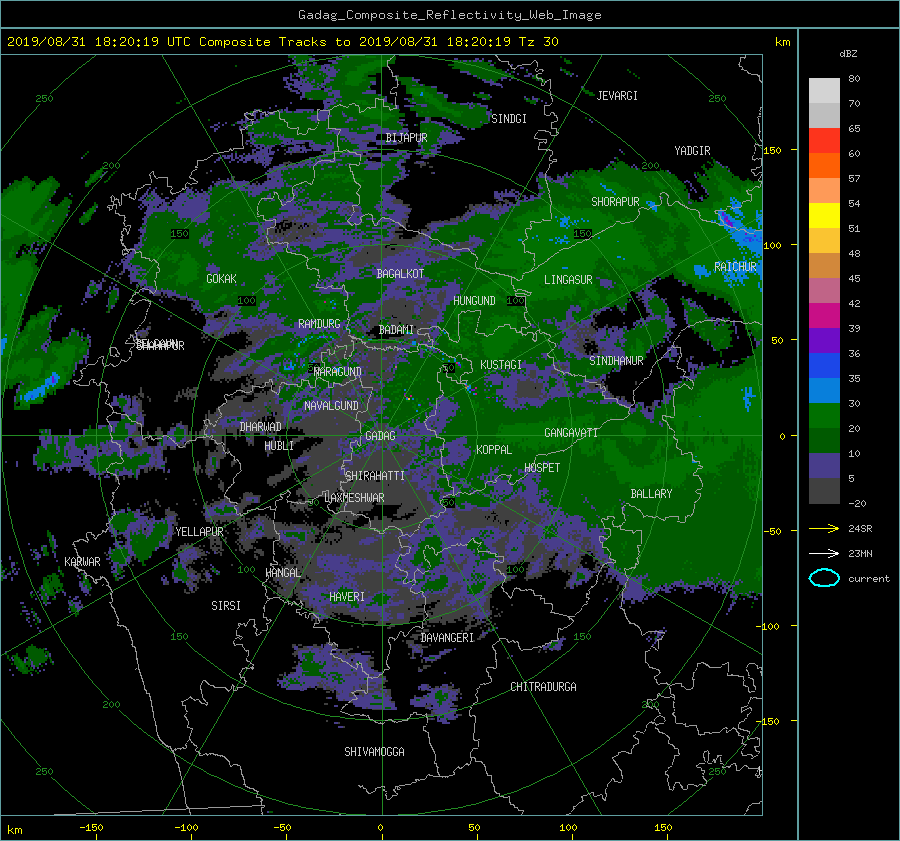Click the HOSPET city label
Viewport: 900px width, 841px height.
(x=542, y=468)
